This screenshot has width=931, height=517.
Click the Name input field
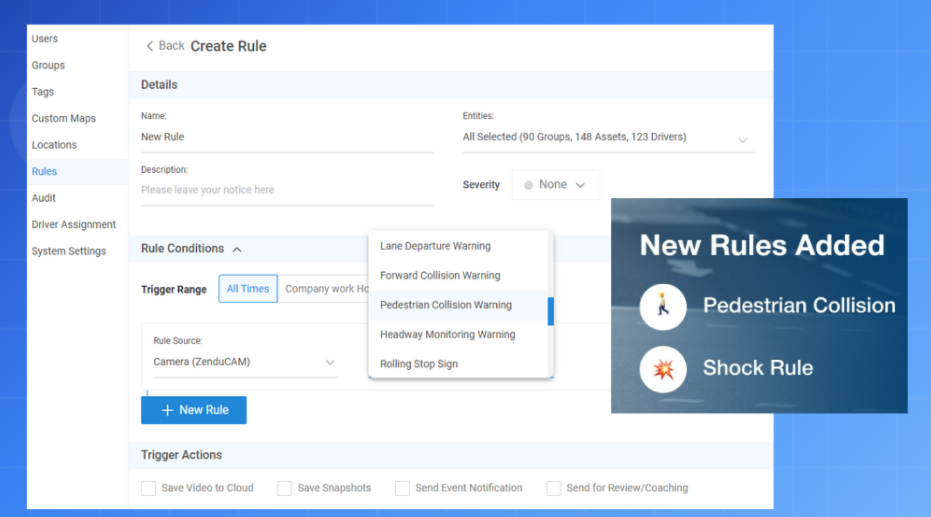(286, 137)
